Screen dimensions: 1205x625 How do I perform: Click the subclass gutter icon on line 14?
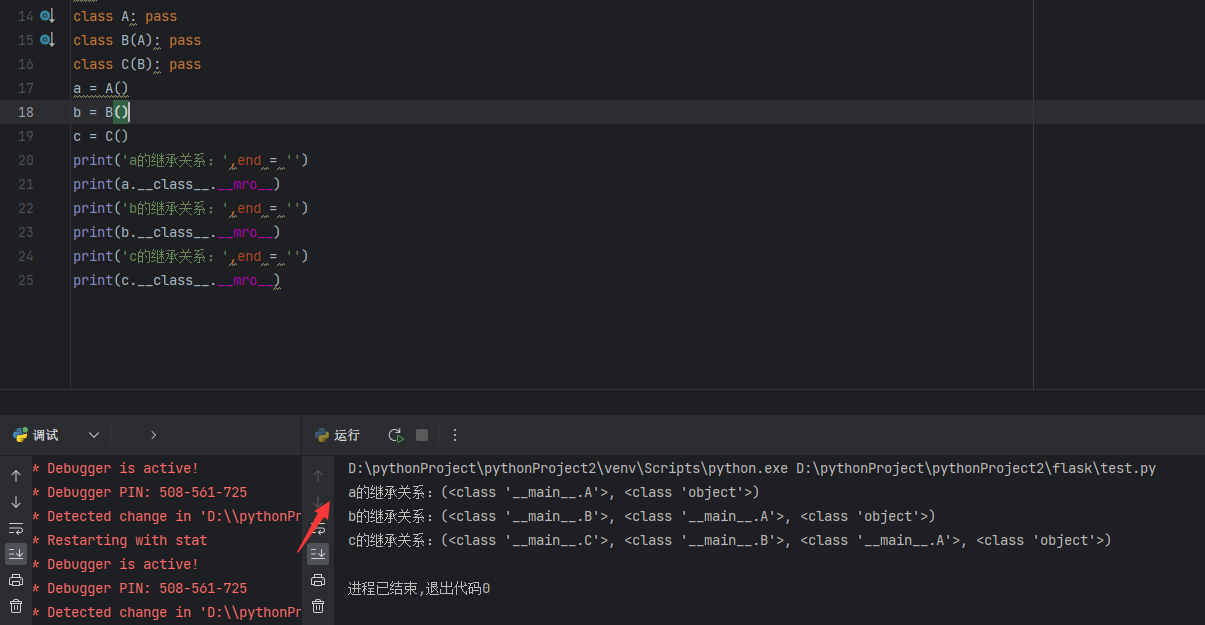coord(47,16)
